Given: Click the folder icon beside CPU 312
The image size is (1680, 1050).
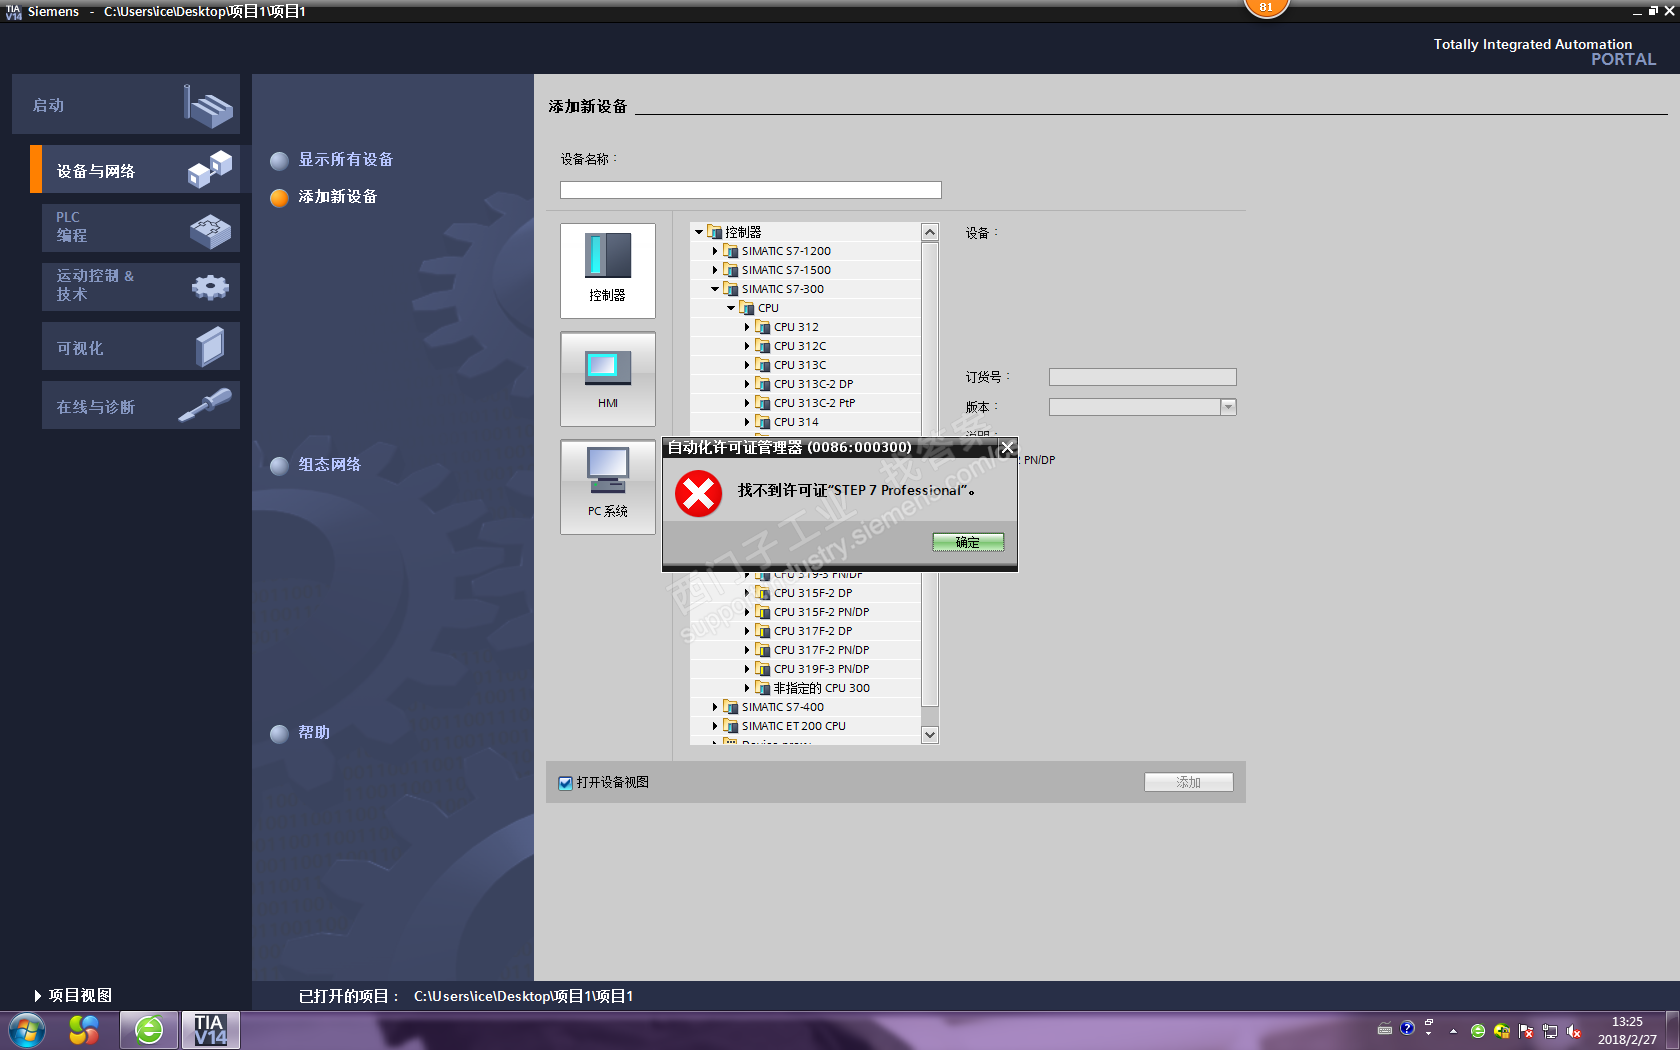Looking at the screenshot, I should click(763, 327).
